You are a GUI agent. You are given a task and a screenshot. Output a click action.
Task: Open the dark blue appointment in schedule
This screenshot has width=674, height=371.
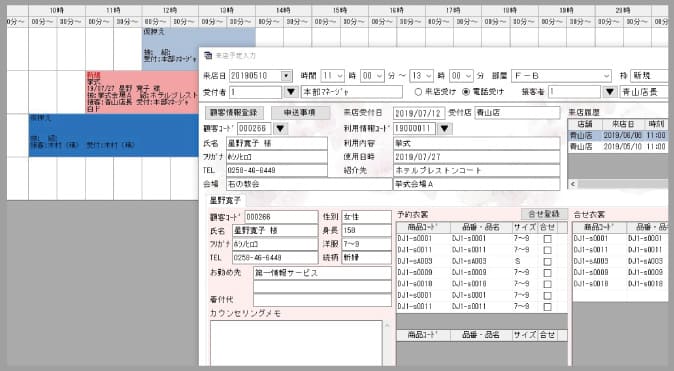click(113, 135)
